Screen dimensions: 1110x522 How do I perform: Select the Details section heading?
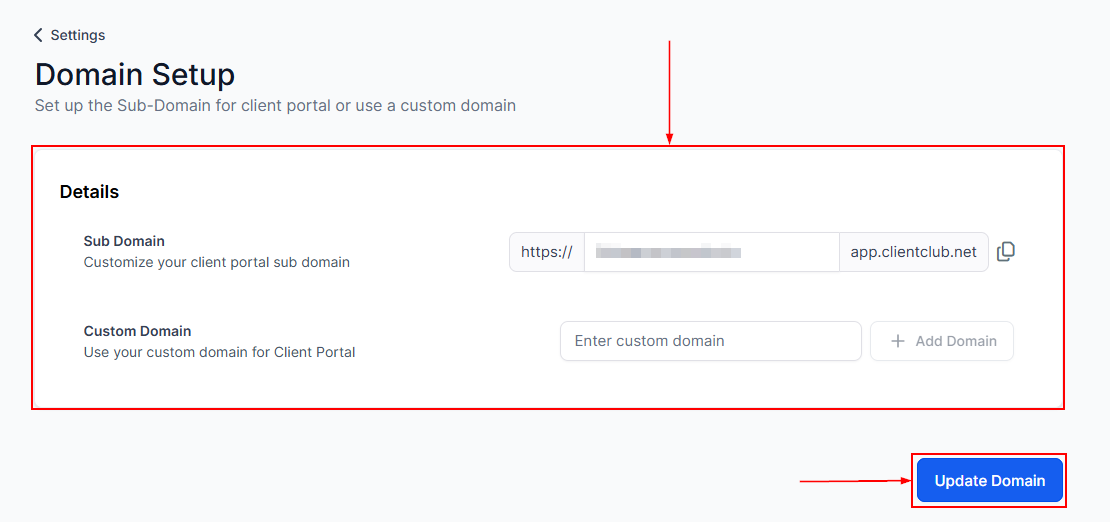pos(89,192)
